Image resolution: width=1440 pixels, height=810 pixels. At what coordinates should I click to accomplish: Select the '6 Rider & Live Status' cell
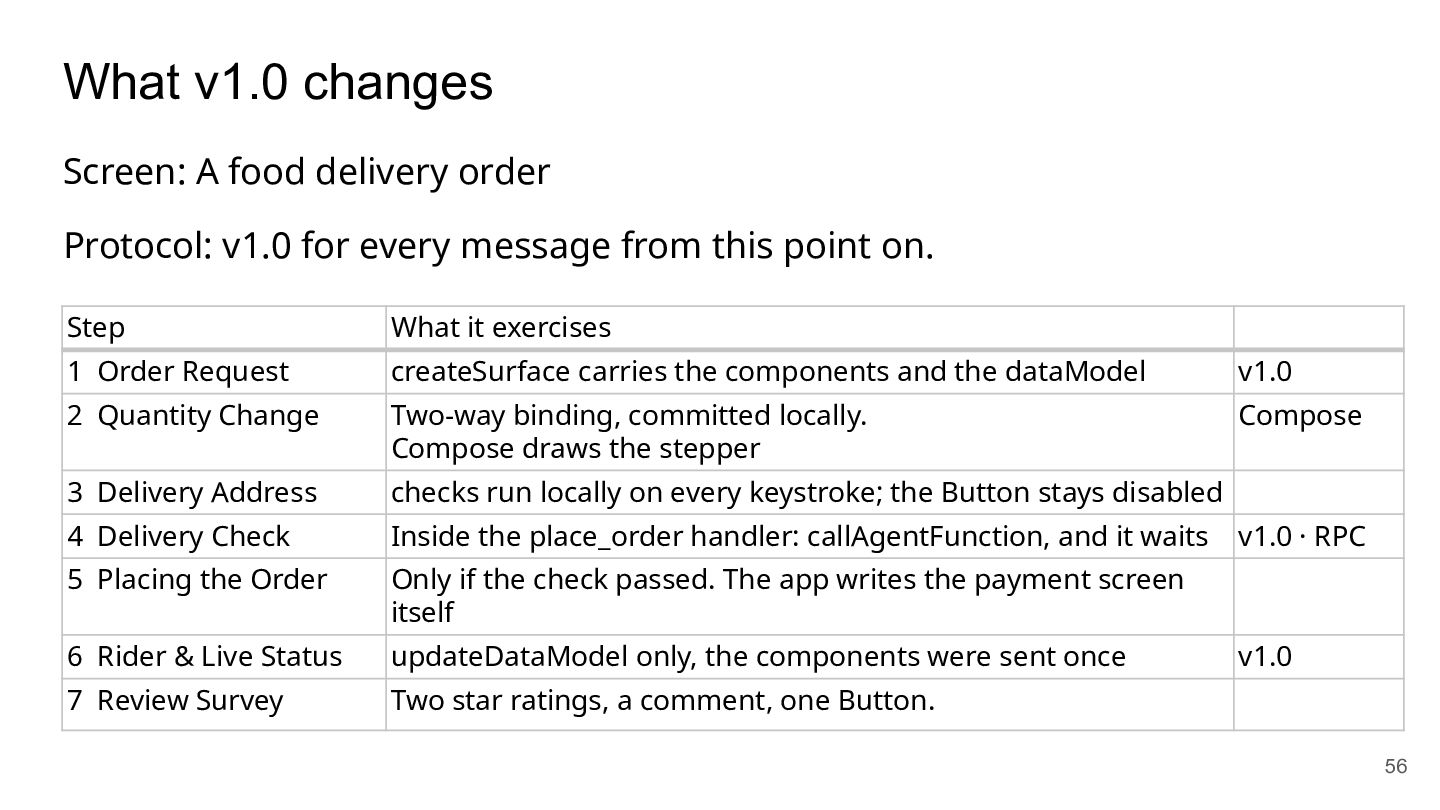(x=224, y=656)
